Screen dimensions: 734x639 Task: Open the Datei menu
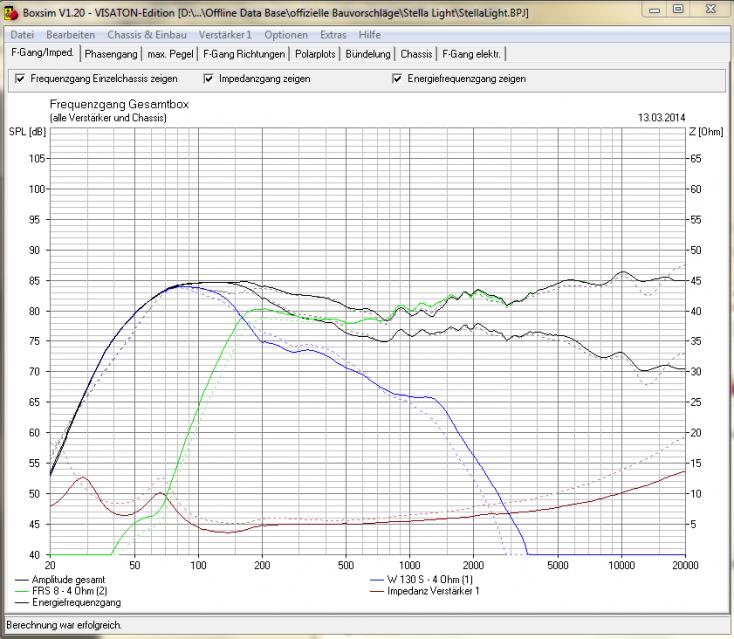tap(22, 35)
